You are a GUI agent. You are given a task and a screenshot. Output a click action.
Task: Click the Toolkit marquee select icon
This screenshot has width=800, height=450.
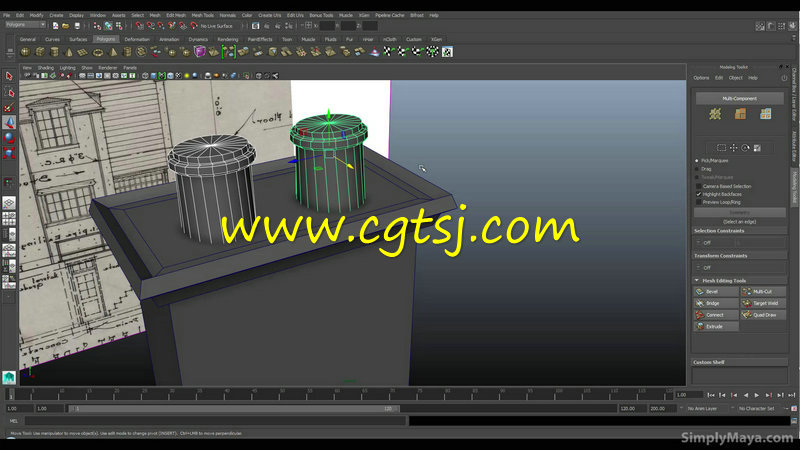pyautogui.click(x=721, y=148)
